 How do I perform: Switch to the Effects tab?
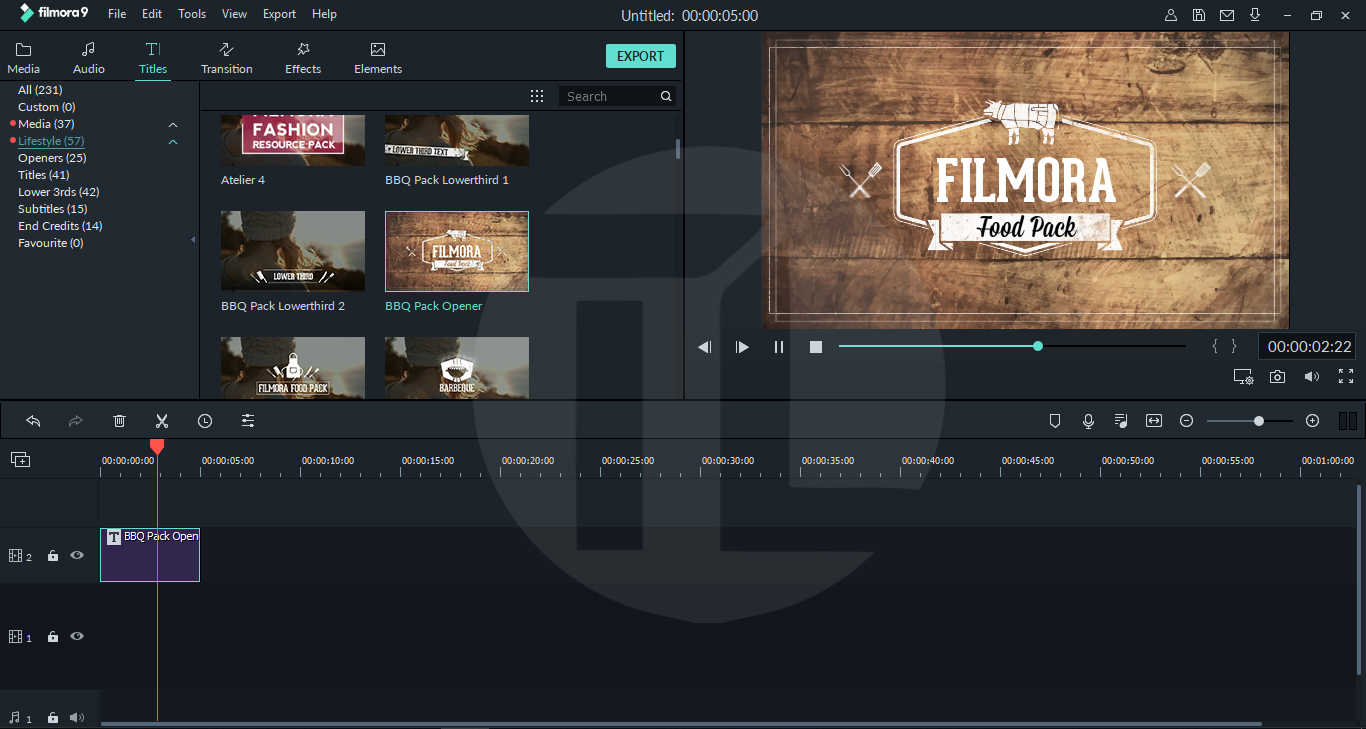click(303, 58)
